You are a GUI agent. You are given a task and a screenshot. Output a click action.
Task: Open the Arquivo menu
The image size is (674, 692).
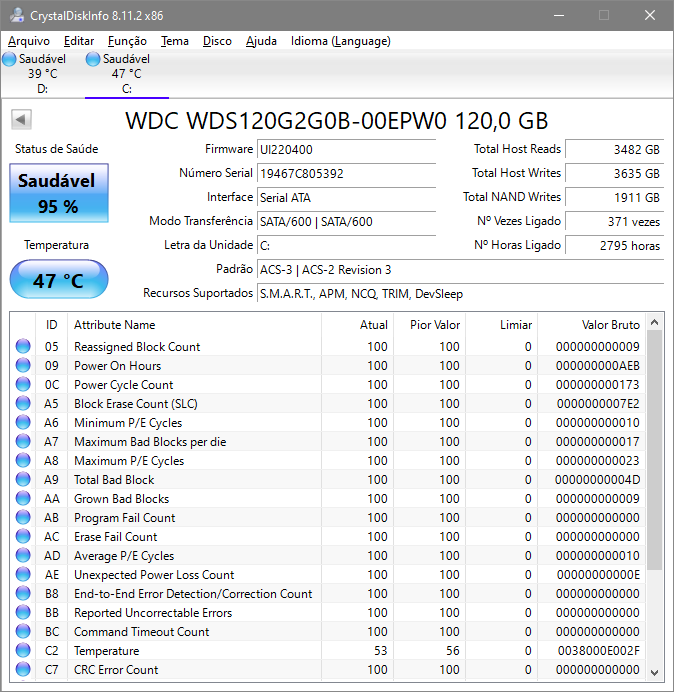click(x=29, y=41)
